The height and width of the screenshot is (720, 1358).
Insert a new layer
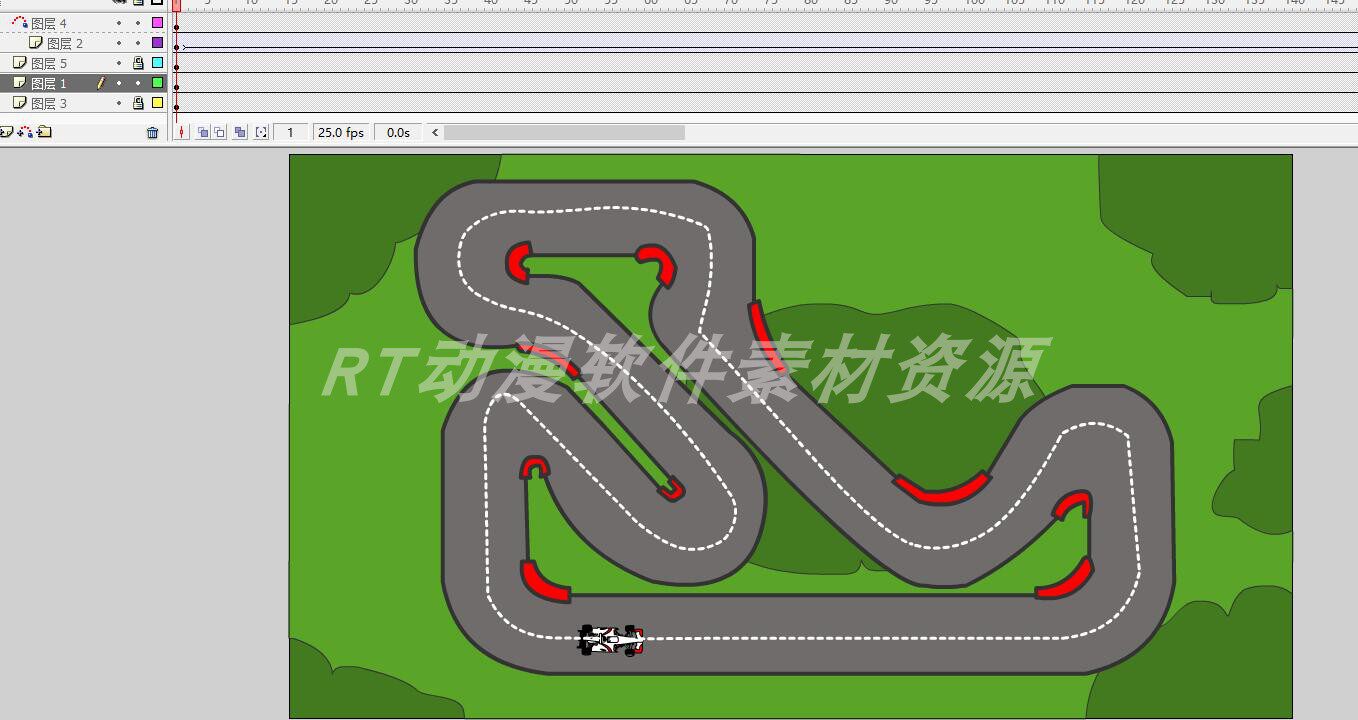pos(7,131)
